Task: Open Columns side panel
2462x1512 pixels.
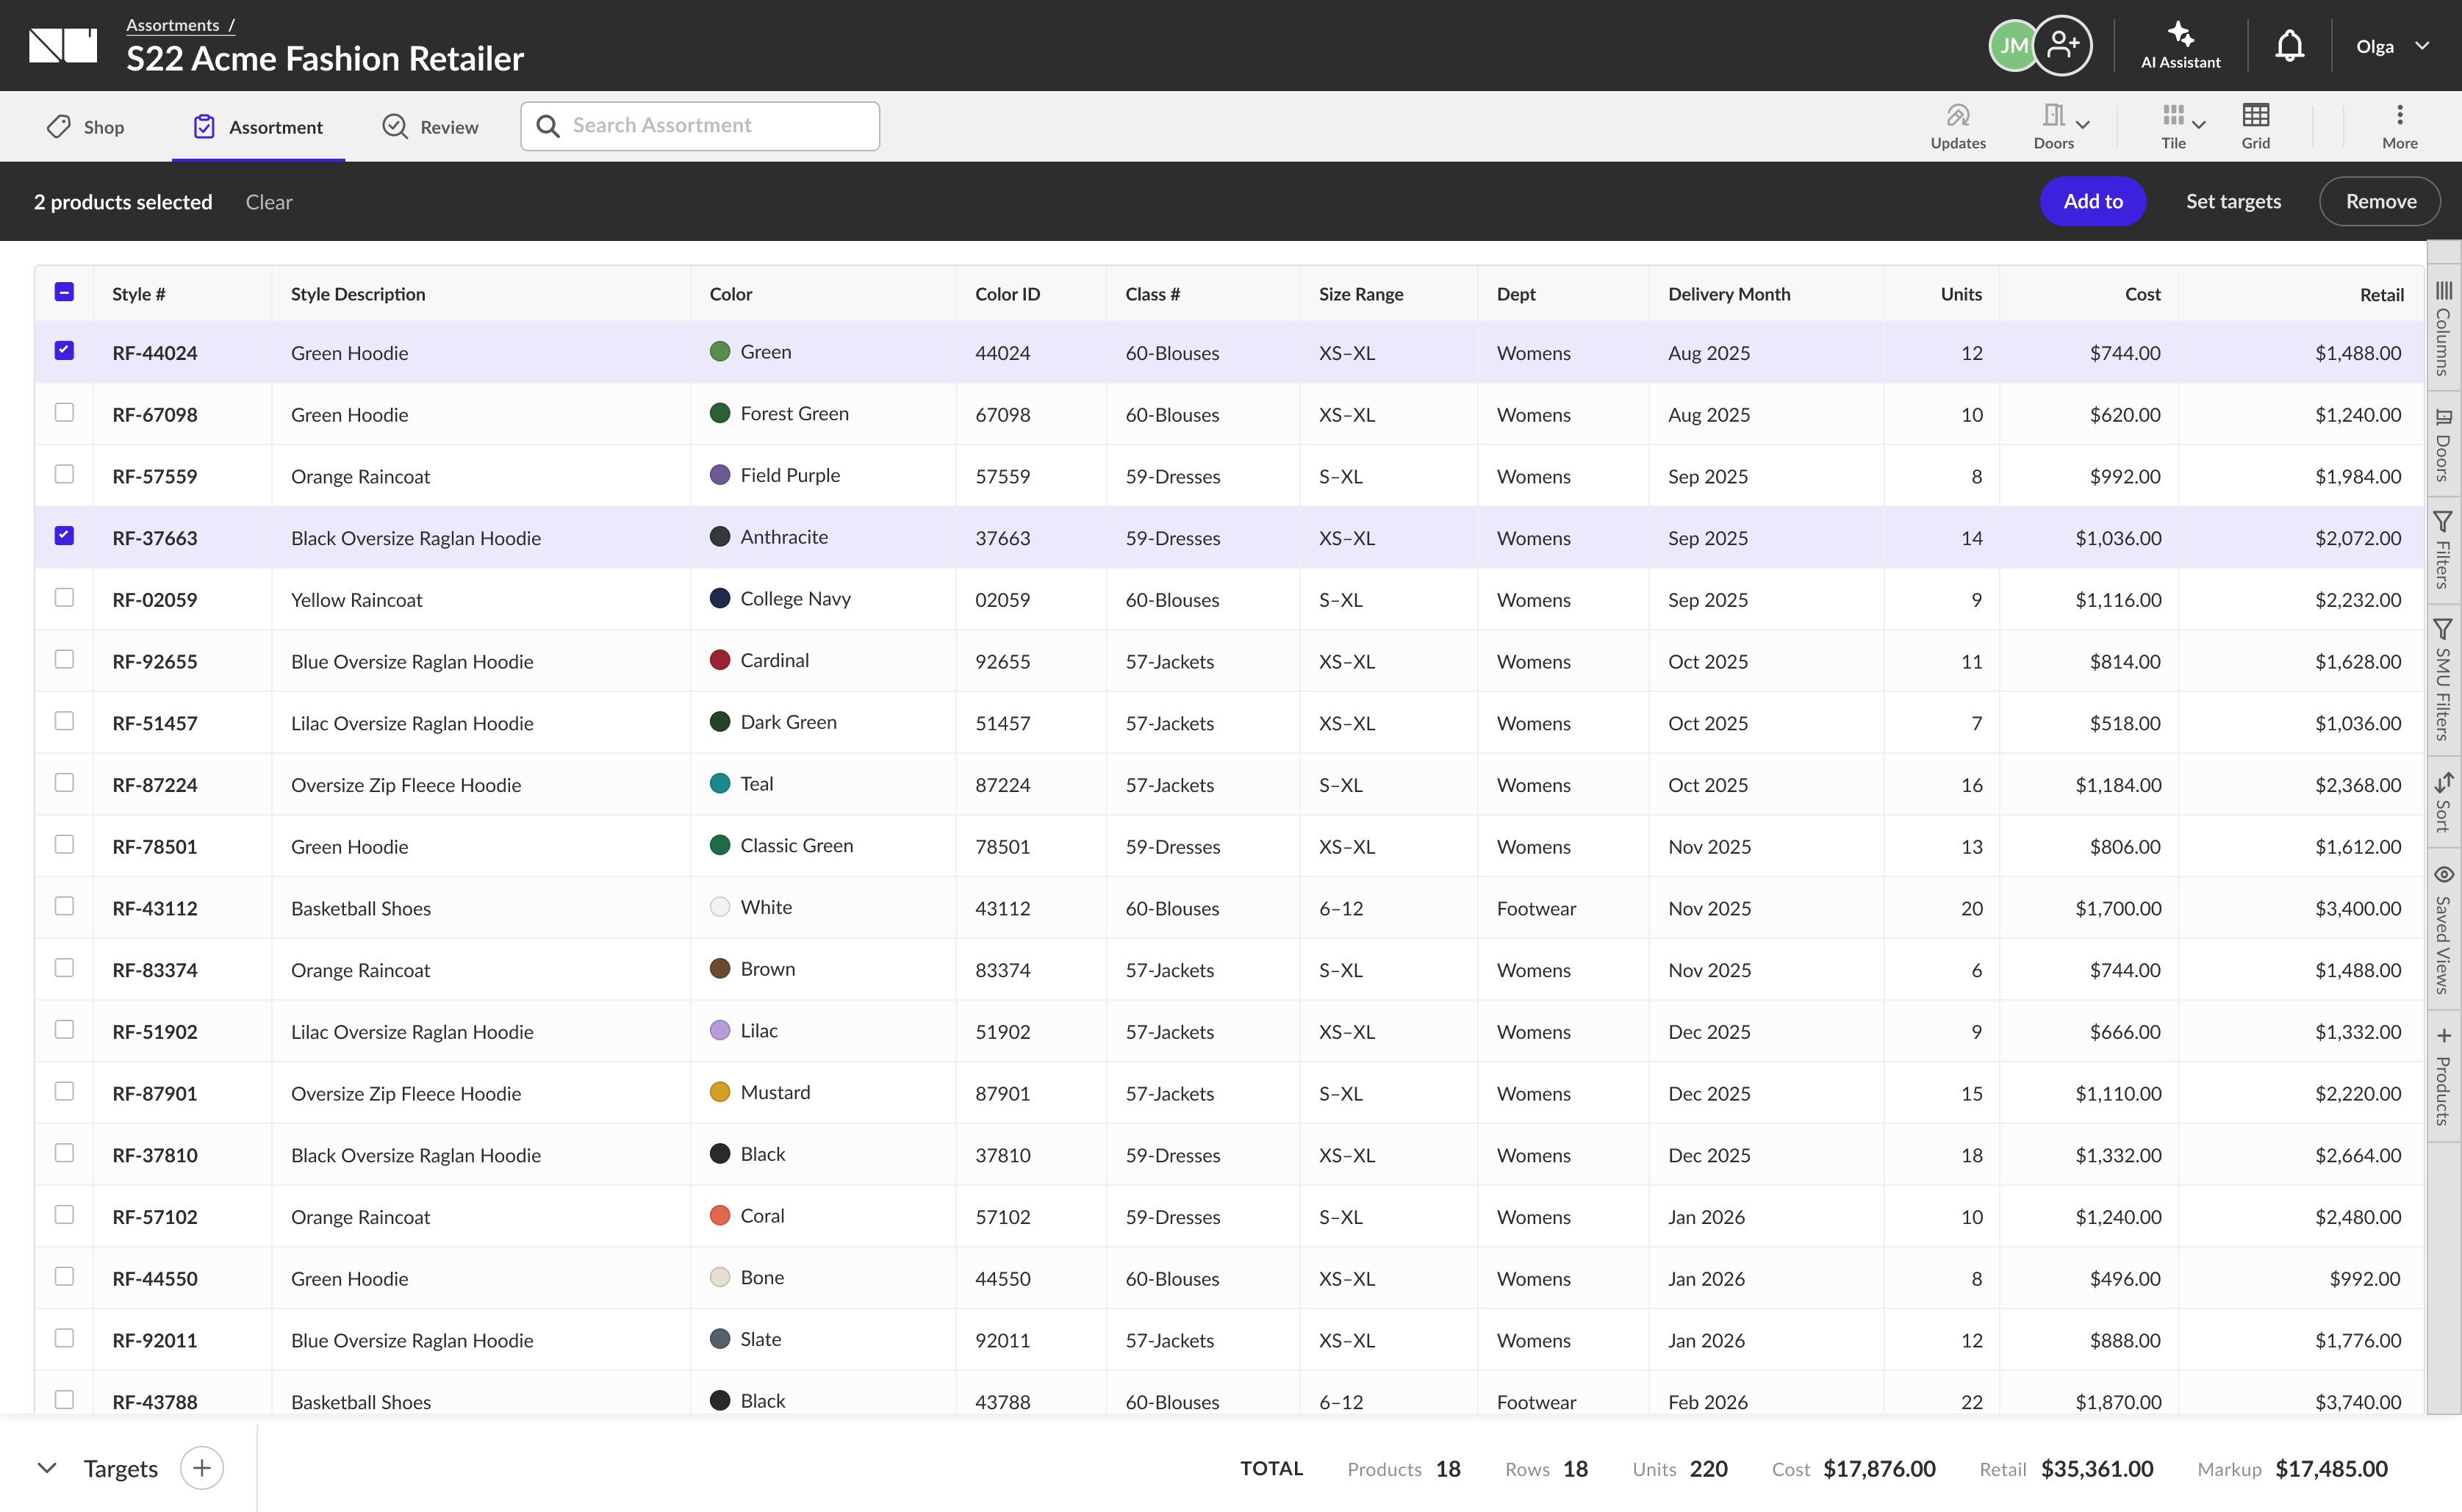Action: pos(2443,328)
